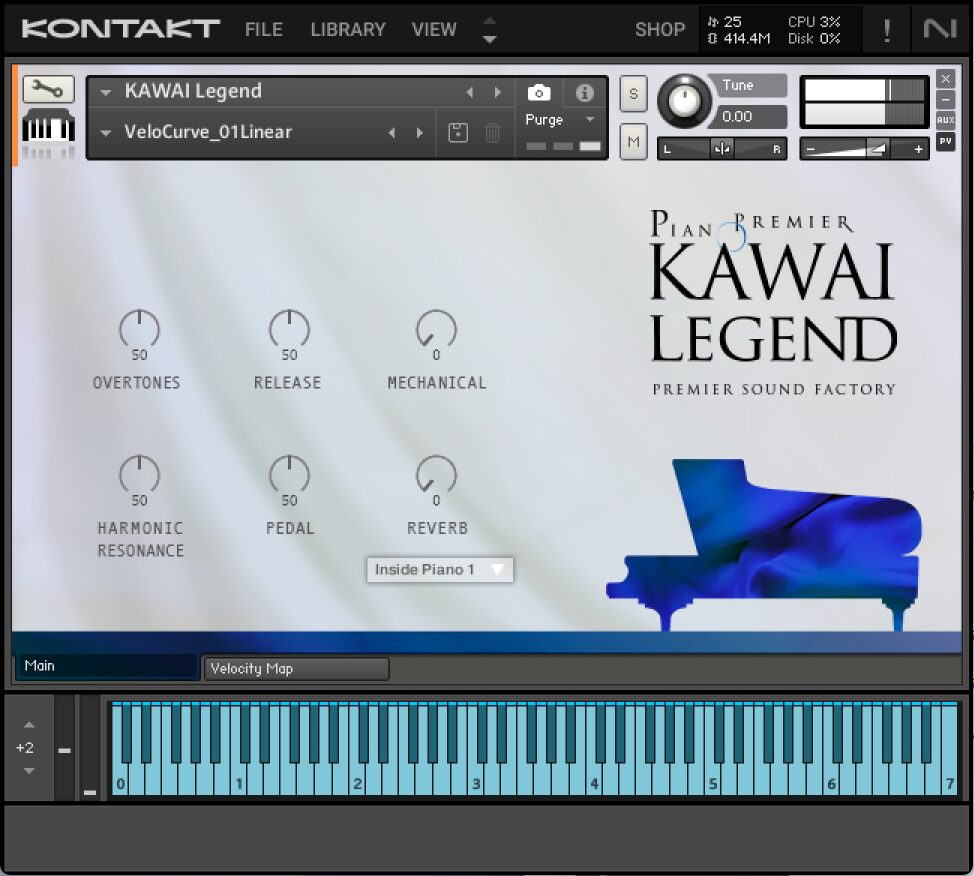Delete snapshot with the trash icon
The height and width of the screenshot is (876, 974).
[493, 132]
